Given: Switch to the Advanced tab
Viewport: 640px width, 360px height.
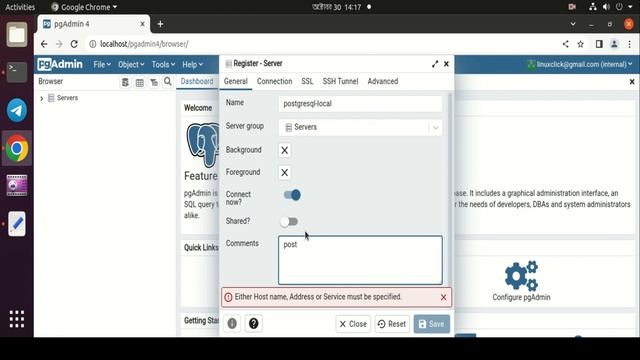Looking at the screenshot, I should point(382,81).
